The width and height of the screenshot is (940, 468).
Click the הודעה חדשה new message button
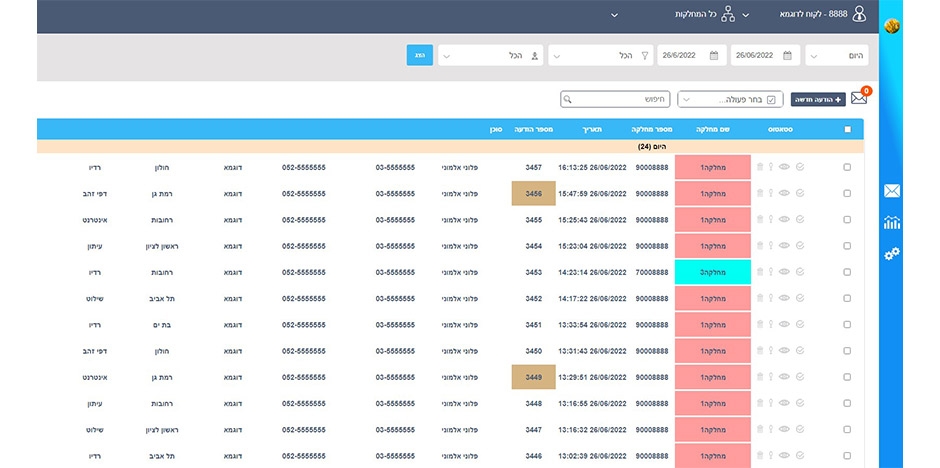(818, 99)
